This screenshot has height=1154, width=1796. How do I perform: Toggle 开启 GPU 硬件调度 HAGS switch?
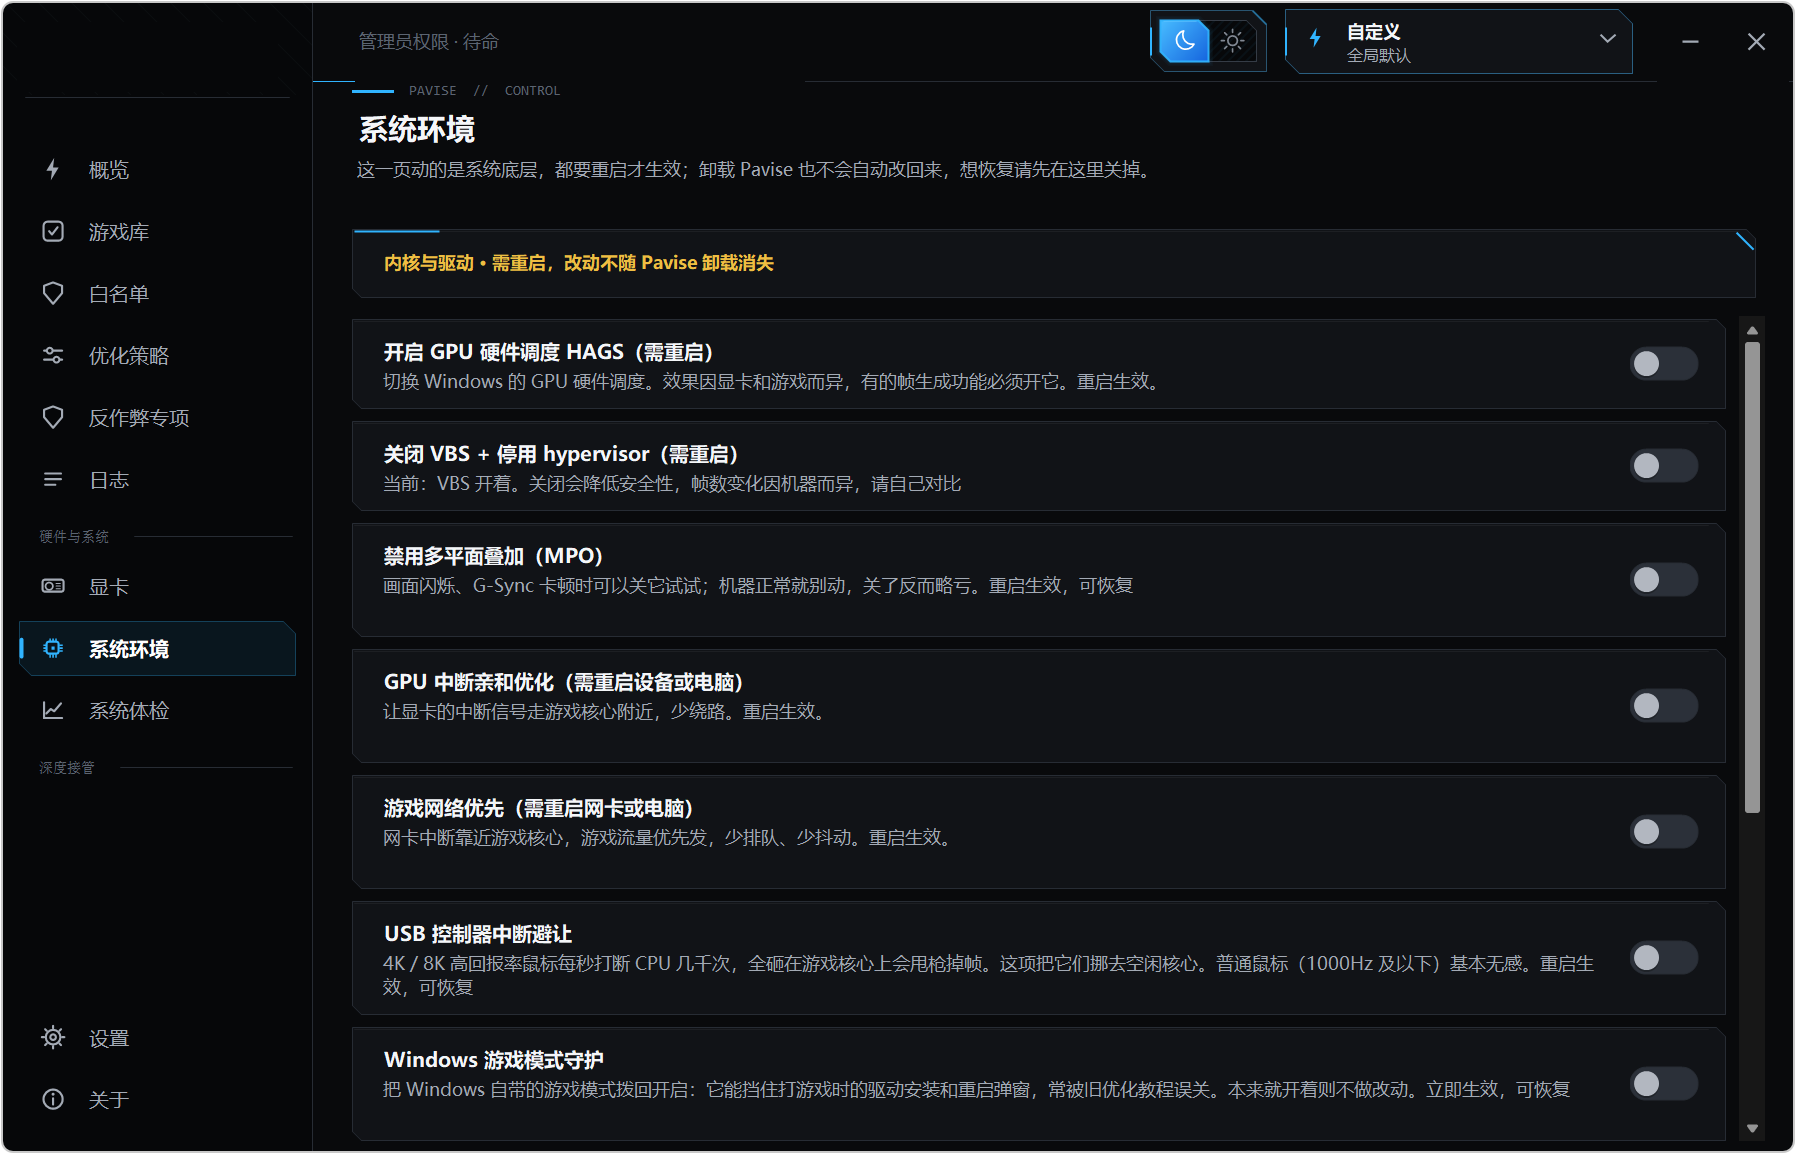click(1664, 364)
